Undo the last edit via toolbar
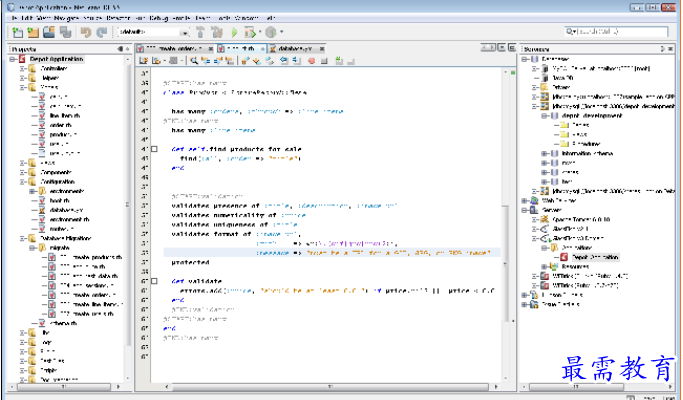The width and height of the screenshot is (683, 400). [86, 32]
